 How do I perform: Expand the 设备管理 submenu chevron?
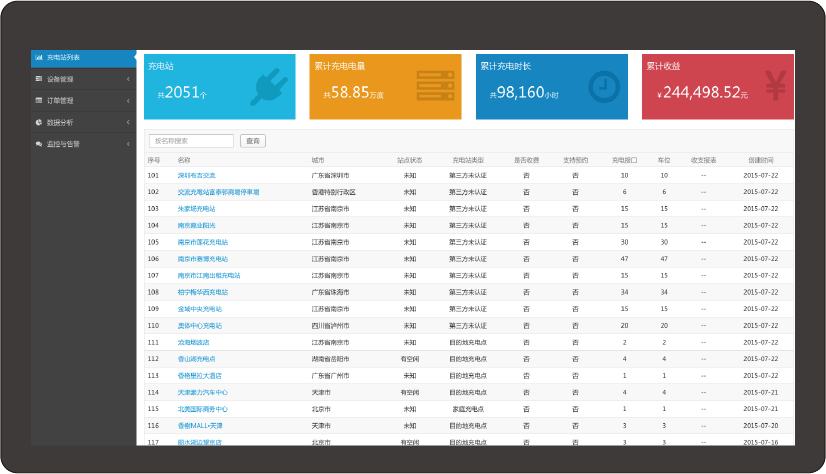click(128, 79)
